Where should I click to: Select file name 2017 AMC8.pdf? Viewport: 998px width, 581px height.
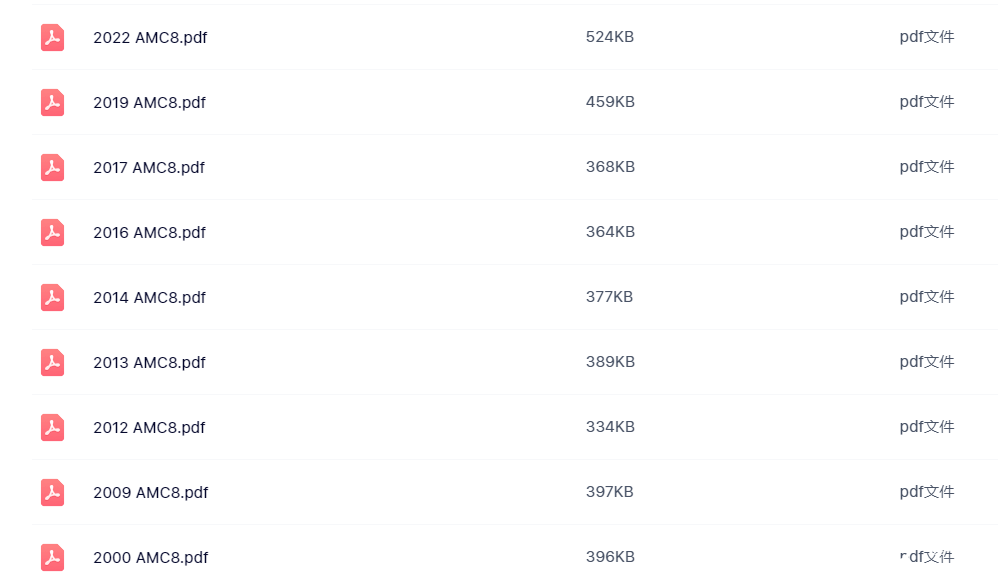coord(149,167)
